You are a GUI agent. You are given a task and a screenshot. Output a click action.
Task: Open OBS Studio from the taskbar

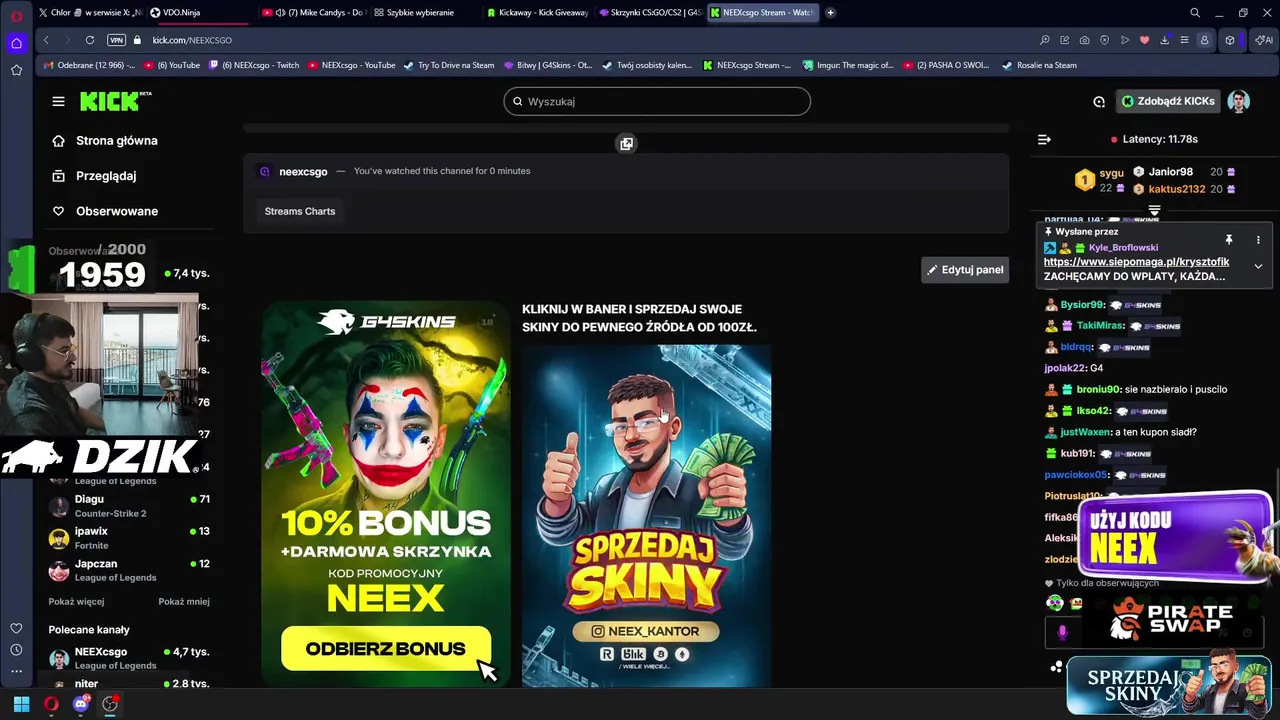tap(110, 704)
